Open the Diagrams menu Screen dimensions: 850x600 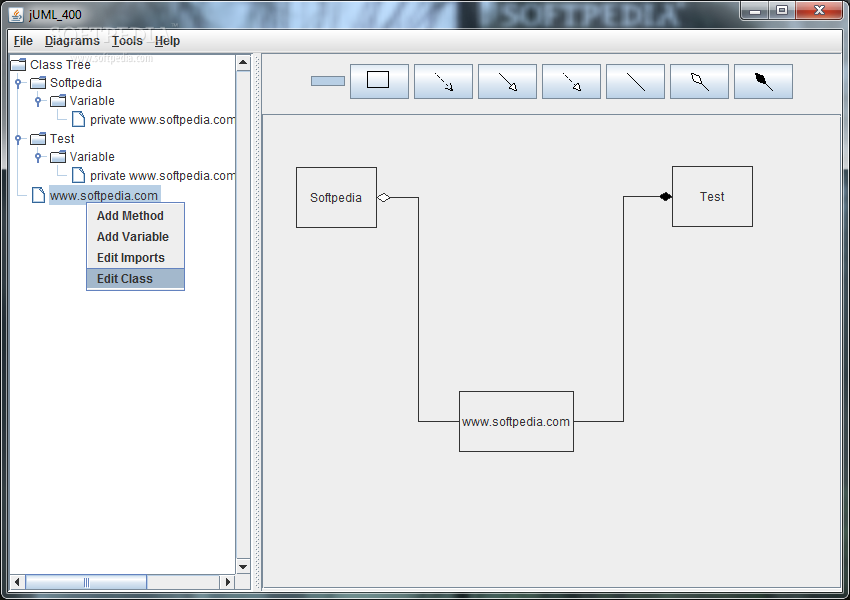click(72, 41)
